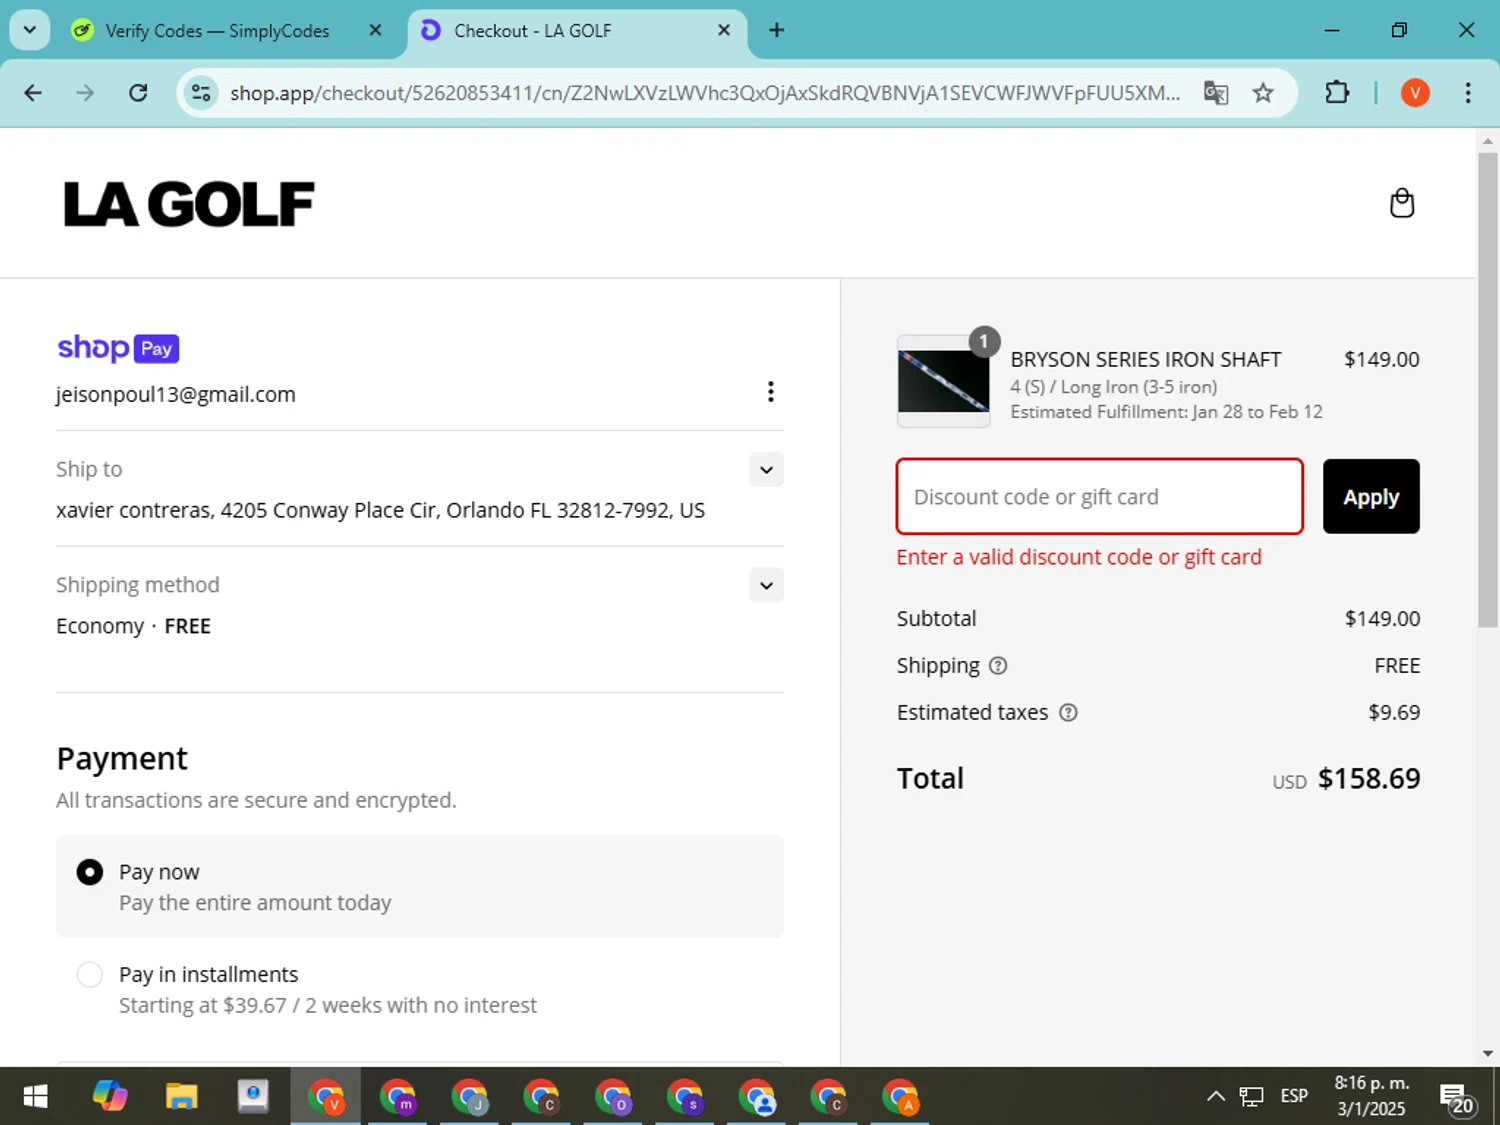Click the browser forward arrow
1500x1125 pixels.
click(85, 93)
